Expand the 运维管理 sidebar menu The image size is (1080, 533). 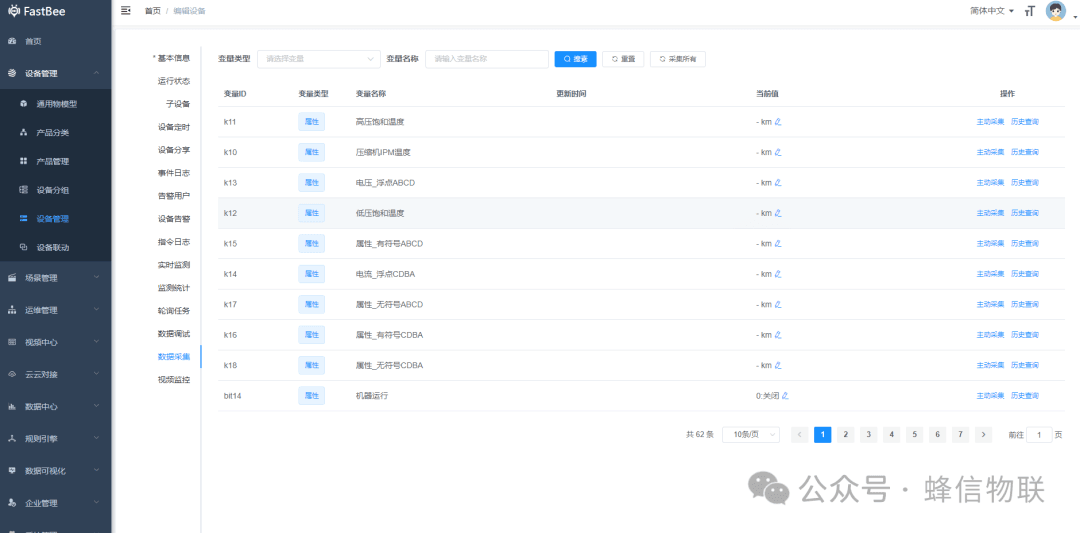(x=56, y=310)
